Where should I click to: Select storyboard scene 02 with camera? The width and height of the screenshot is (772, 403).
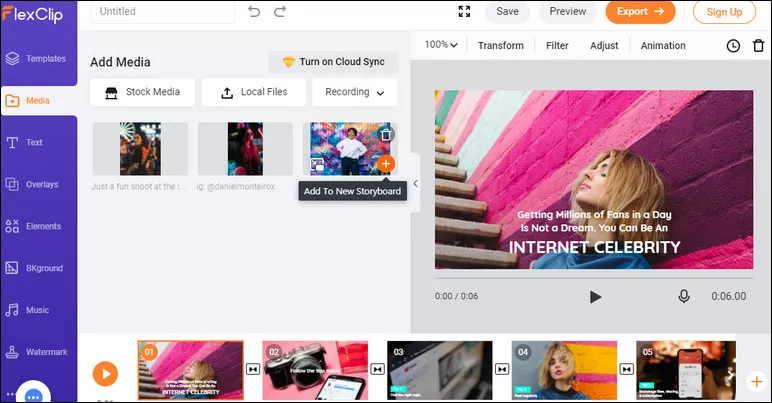(315, 370)
